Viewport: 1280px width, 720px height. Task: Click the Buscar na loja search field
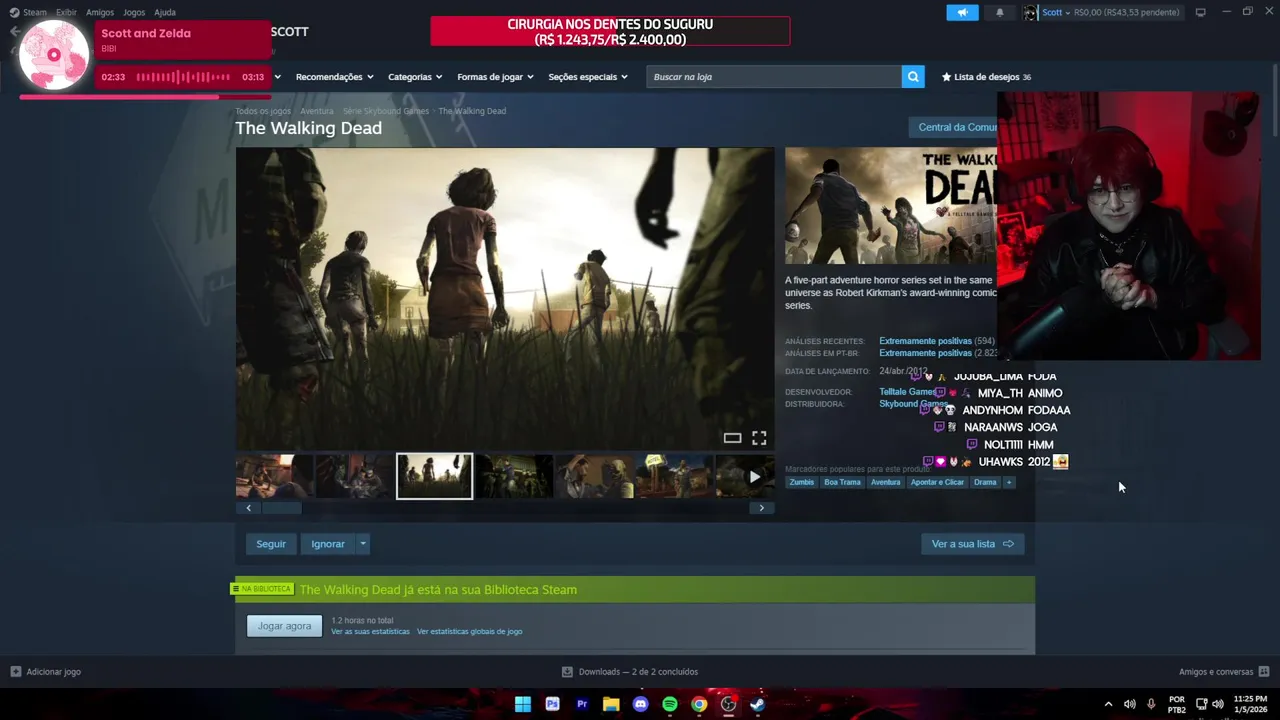click(x=773, y=77)
